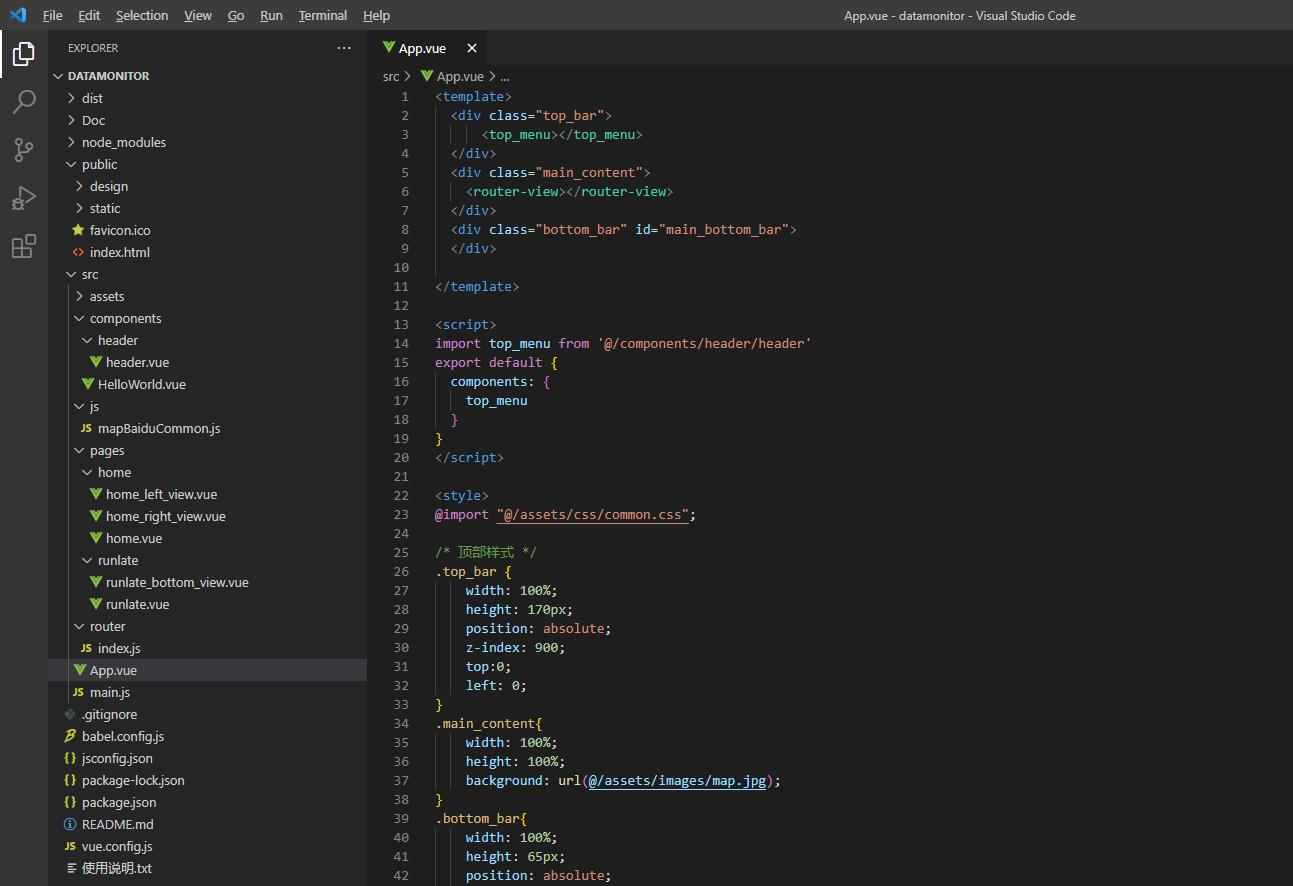Expand the assets folder
Image resolution: width=1293 pixels, height=886 pixels.
107,296
